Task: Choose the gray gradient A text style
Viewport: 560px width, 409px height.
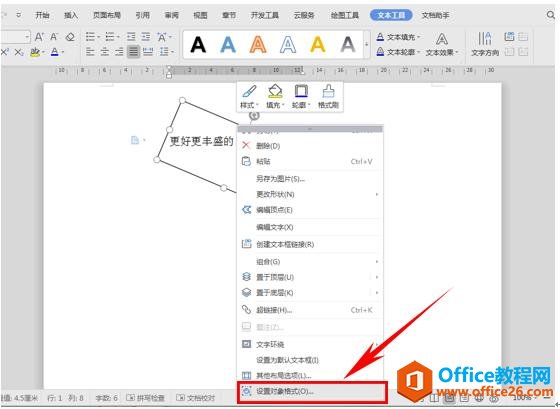Action: click(x=348, y=45)
